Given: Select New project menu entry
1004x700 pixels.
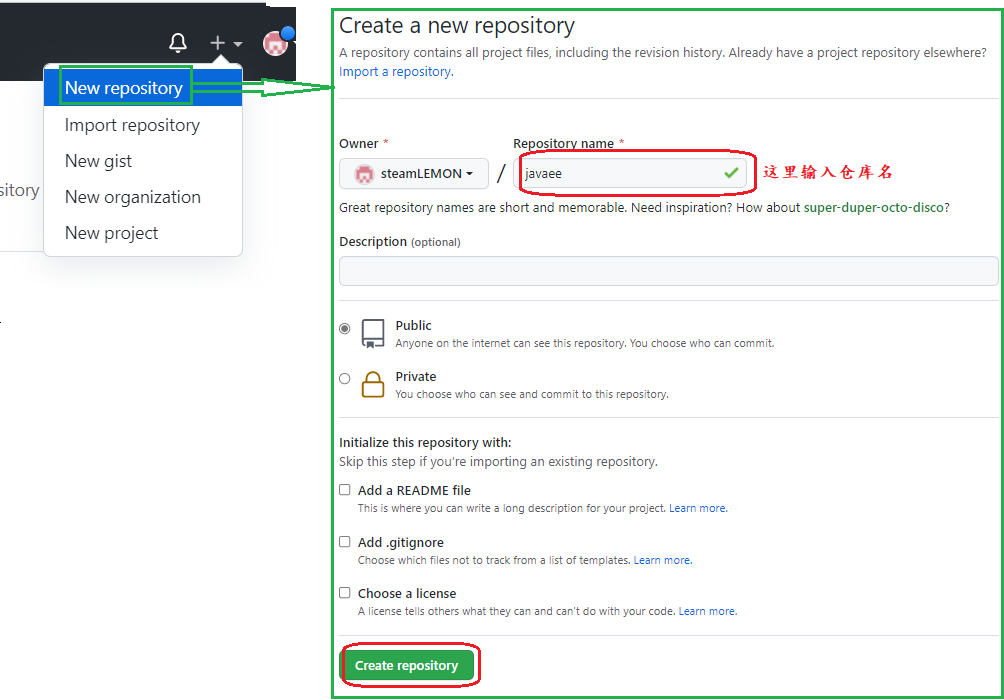Looking at the screenshot, I should [x=143, y=232].
